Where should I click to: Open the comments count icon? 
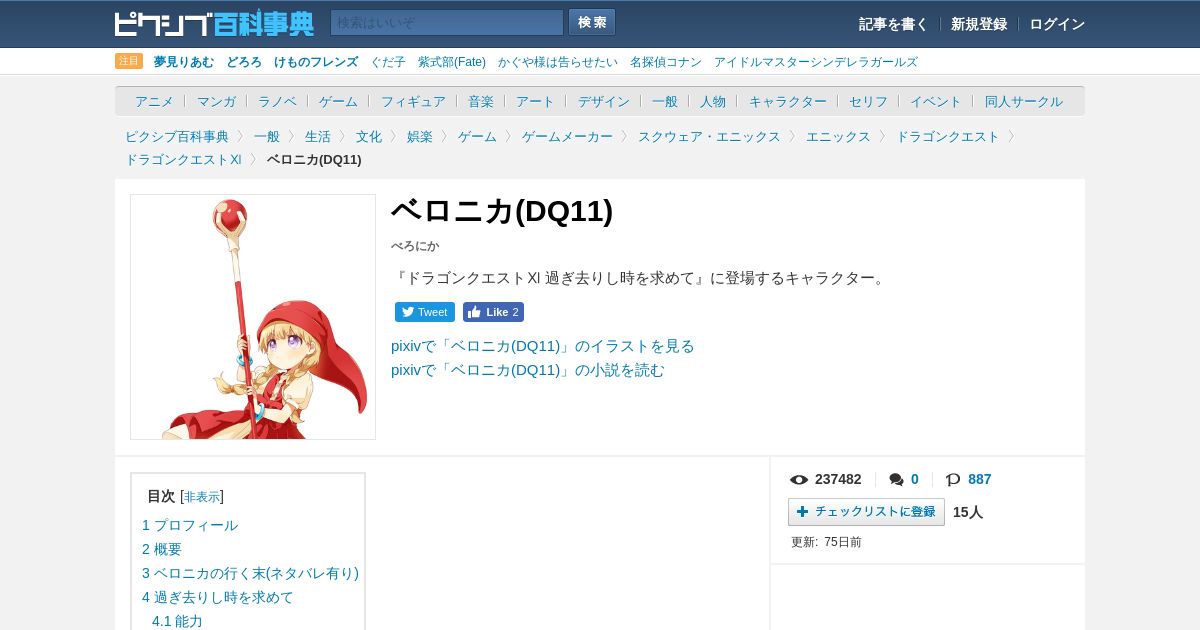coord(896,480)
